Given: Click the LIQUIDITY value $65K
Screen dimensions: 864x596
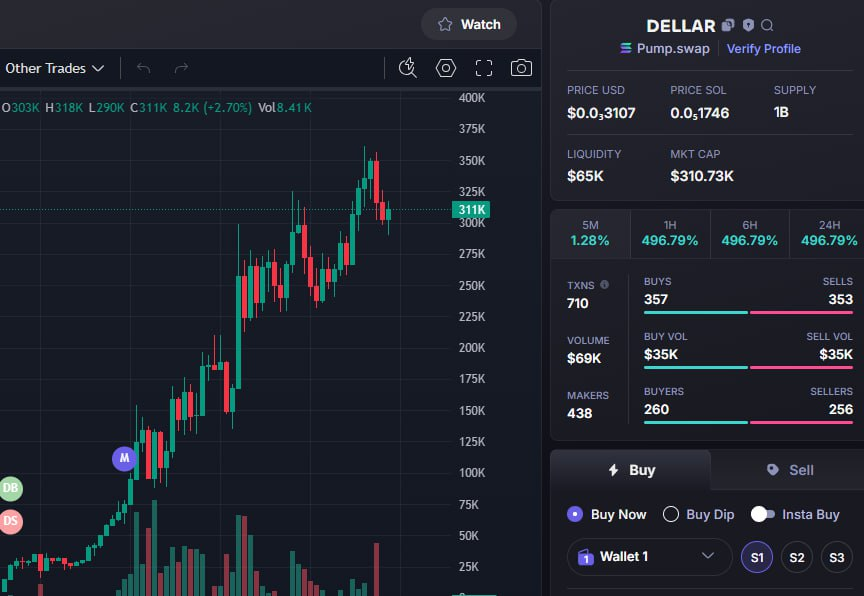Looking at the screenshot, I should (585, 176).
